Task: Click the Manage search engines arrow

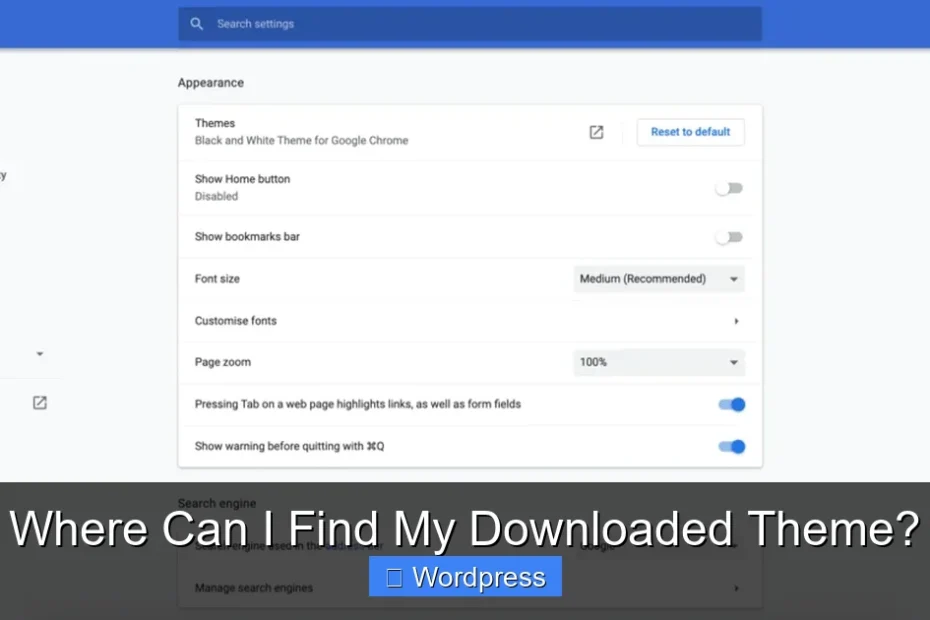Action: (736, 588)
